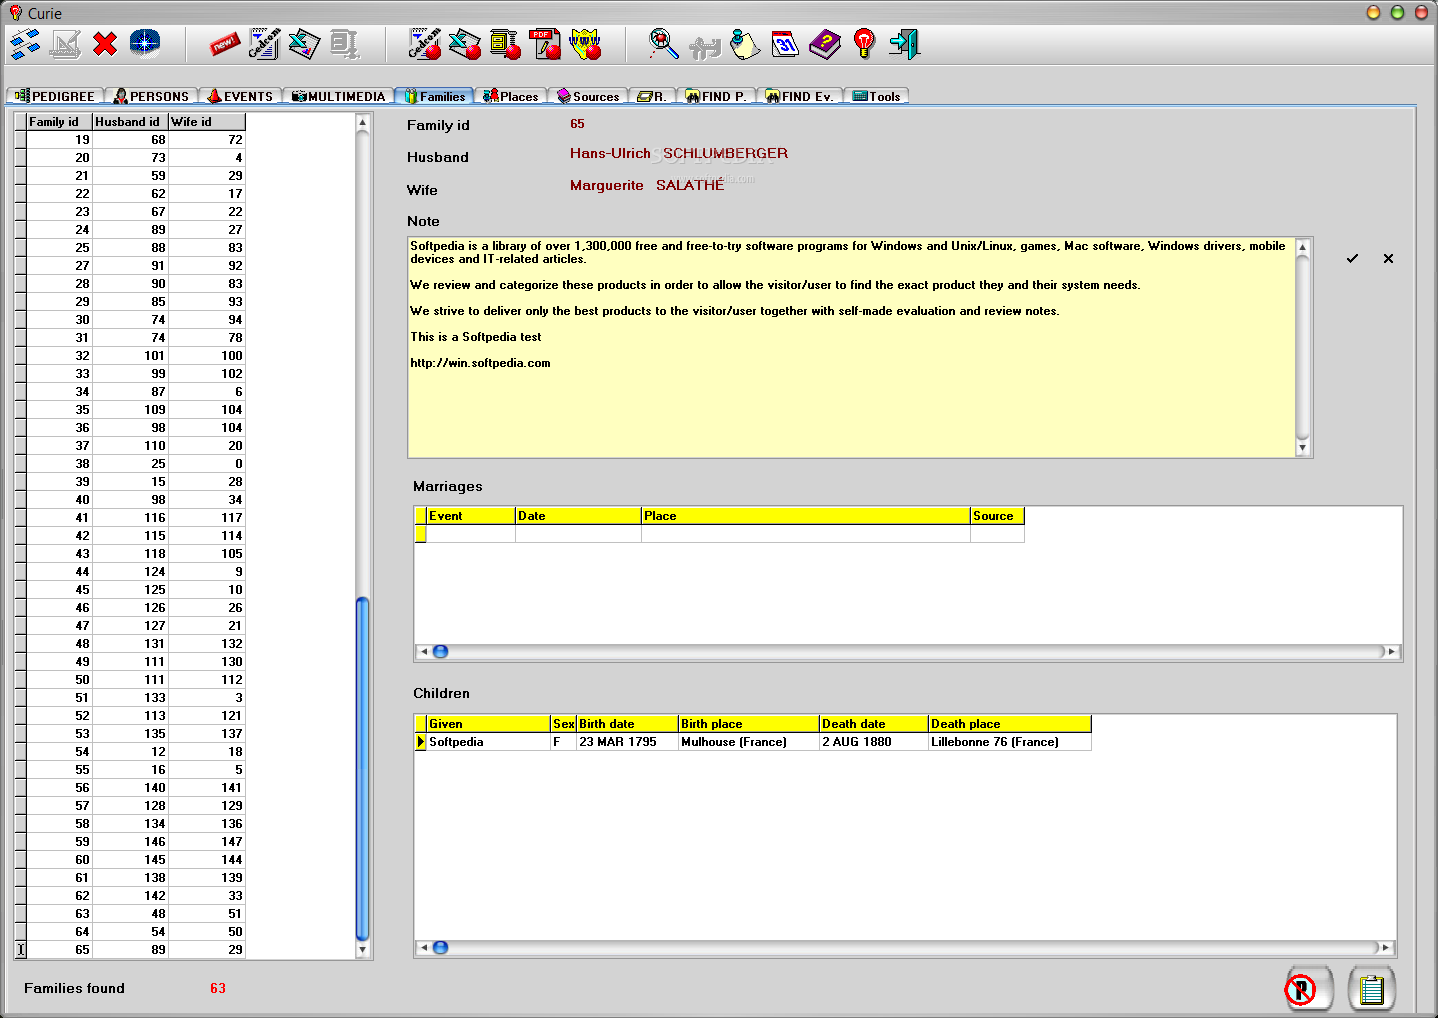Cancel note edit with X icon
Viewport: 1438px width, 1018px height.
(1388, 258)
